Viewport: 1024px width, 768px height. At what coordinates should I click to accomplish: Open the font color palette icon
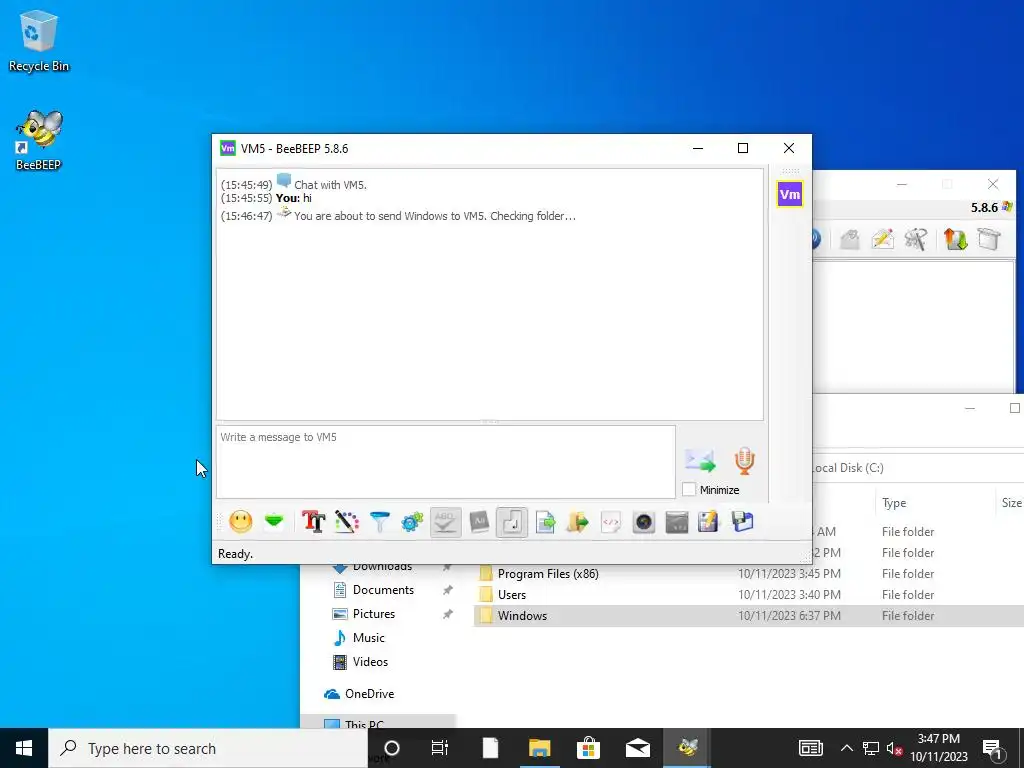coord(347,522)
